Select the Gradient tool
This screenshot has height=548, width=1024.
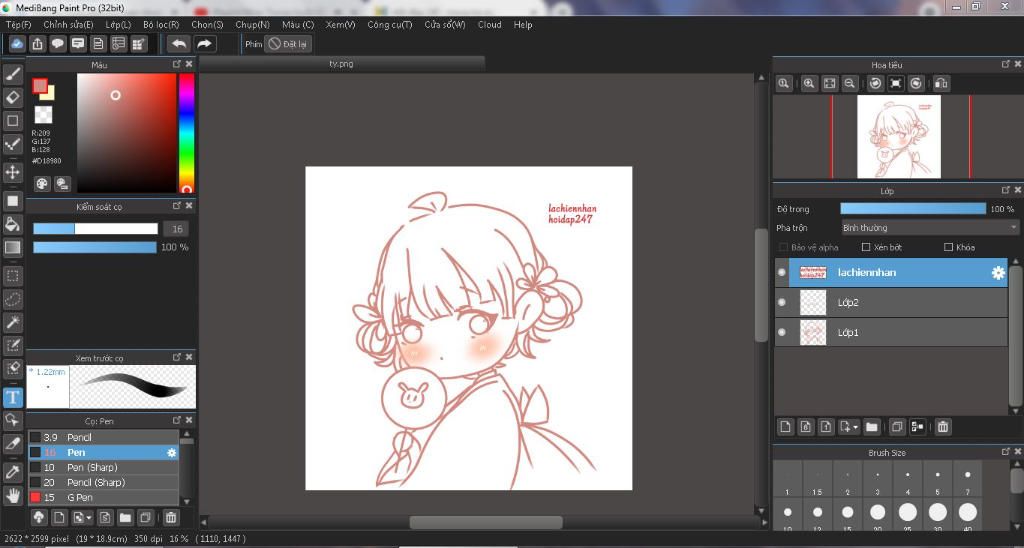[x=12, y=248]
